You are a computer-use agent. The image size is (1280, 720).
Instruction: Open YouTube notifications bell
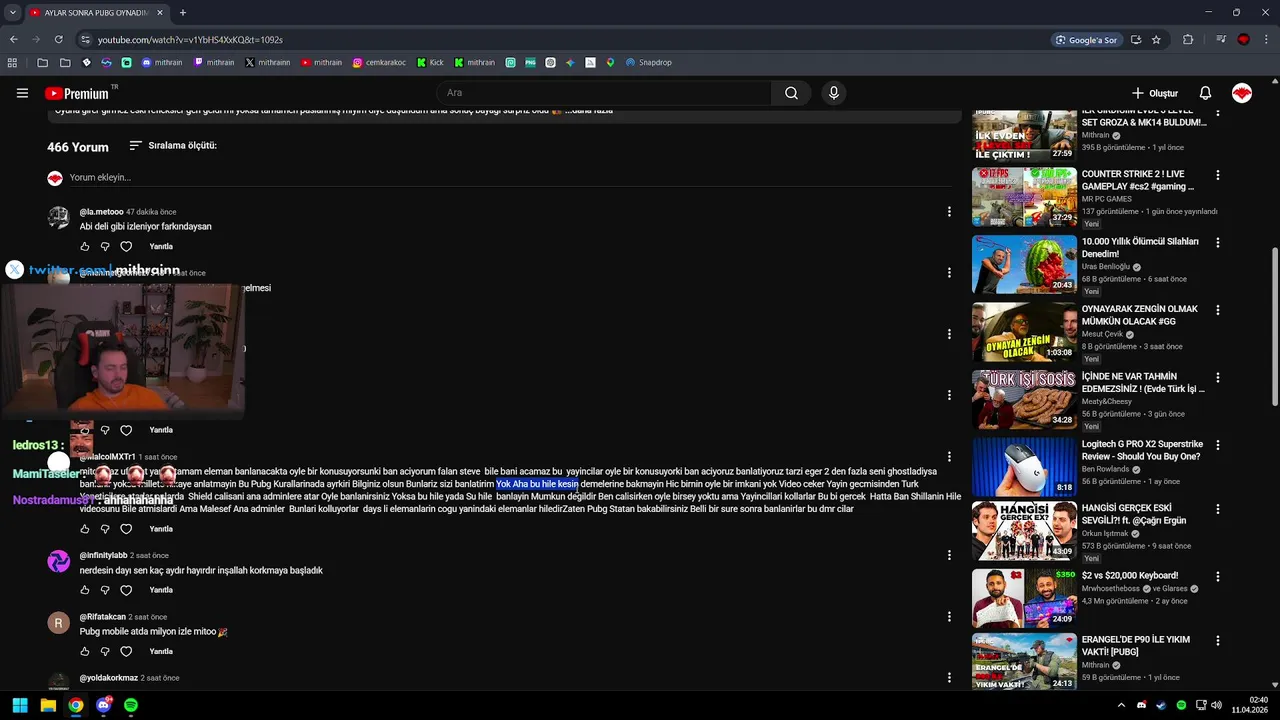point(1205,93)
